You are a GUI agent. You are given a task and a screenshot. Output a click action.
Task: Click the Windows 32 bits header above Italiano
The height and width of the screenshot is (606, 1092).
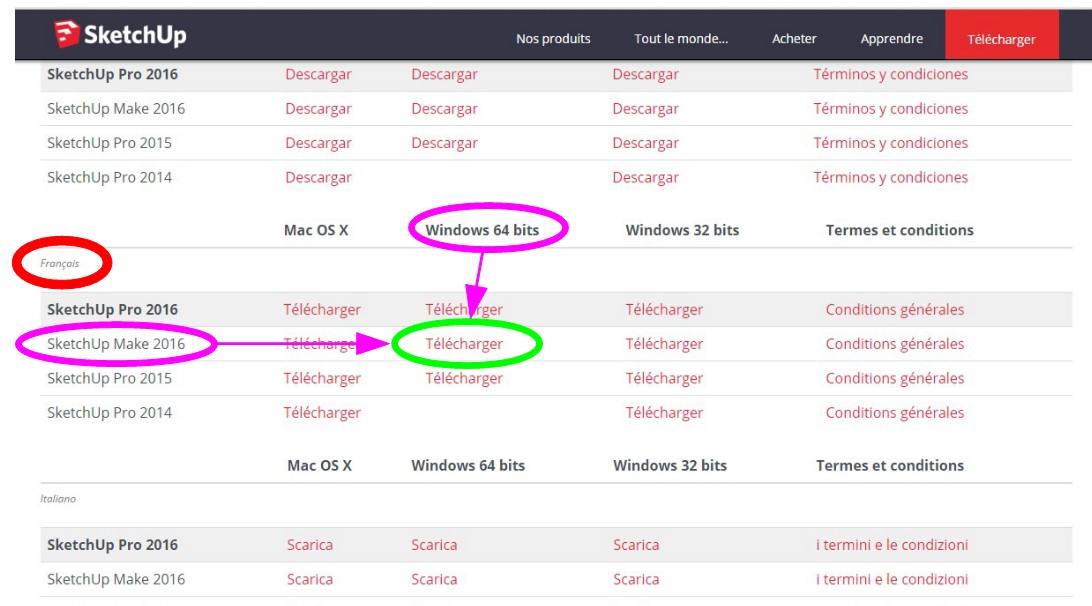[x=670, y=465]
